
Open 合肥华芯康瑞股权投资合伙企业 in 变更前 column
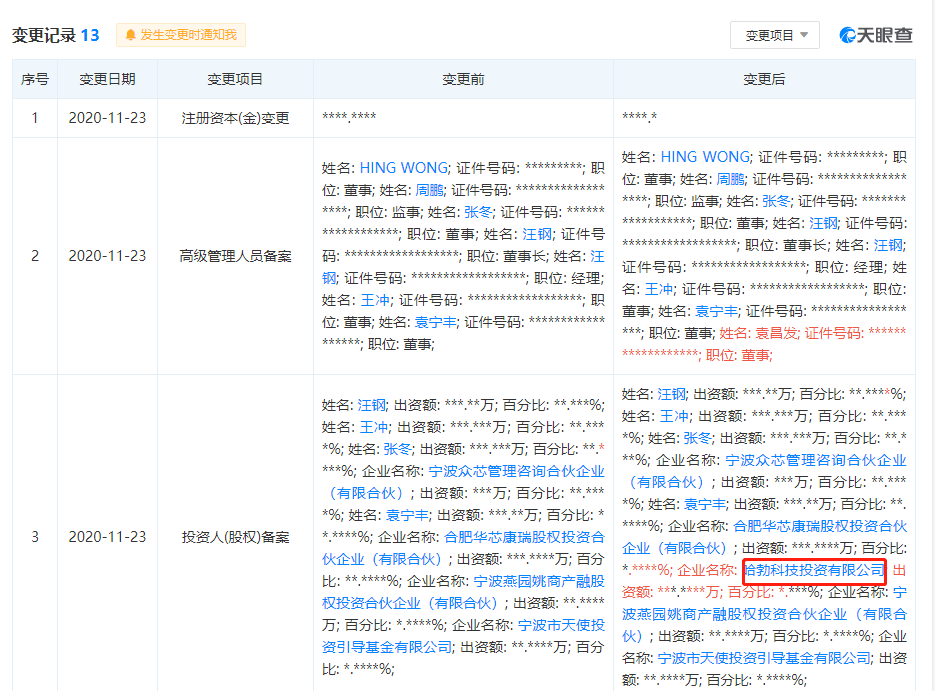click(x=524, y=537)
